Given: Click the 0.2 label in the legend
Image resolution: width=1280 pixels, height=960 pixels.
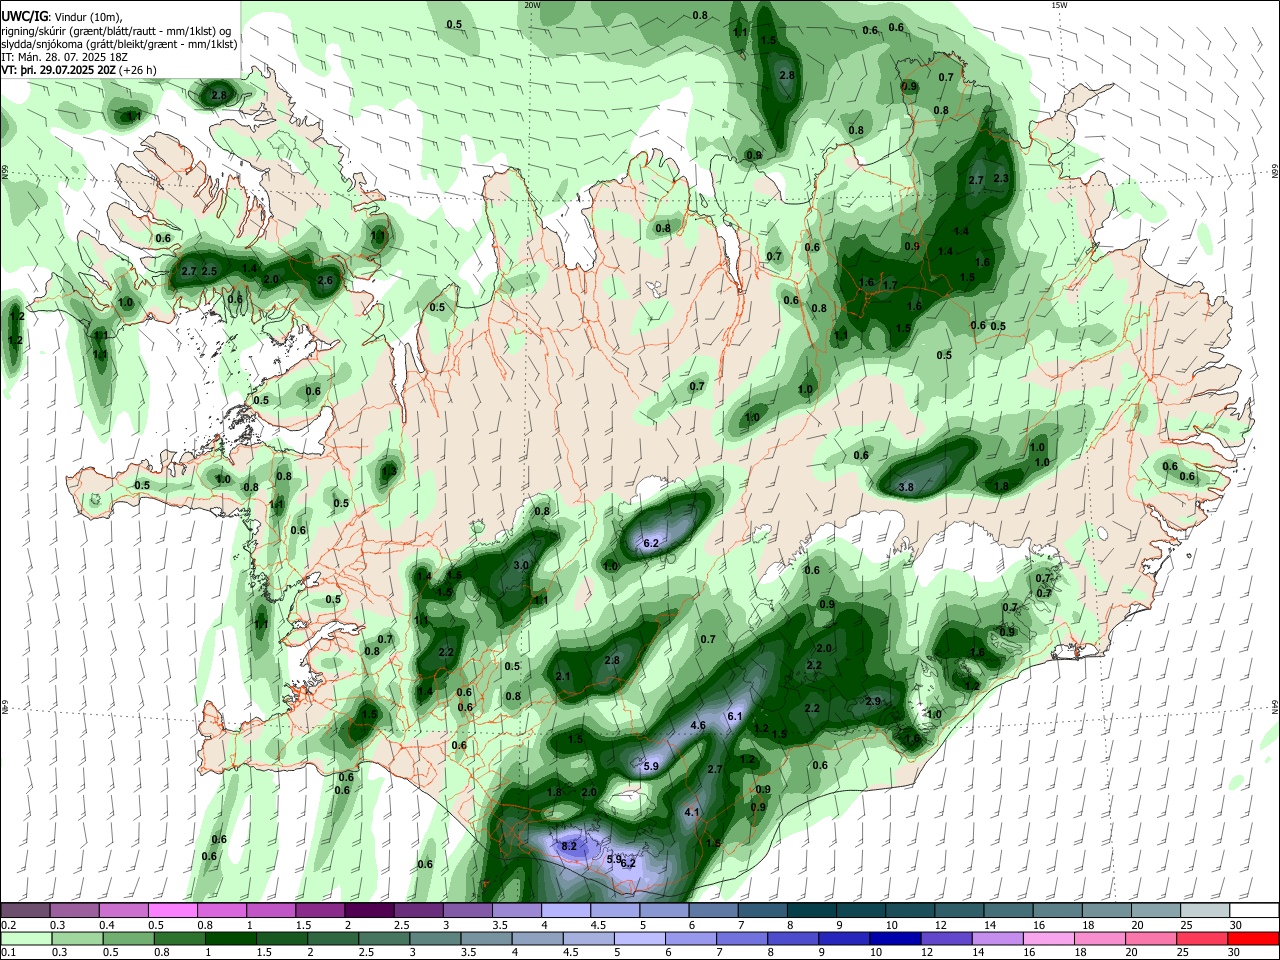Looking at the screenshot, I should coord(9,925).
